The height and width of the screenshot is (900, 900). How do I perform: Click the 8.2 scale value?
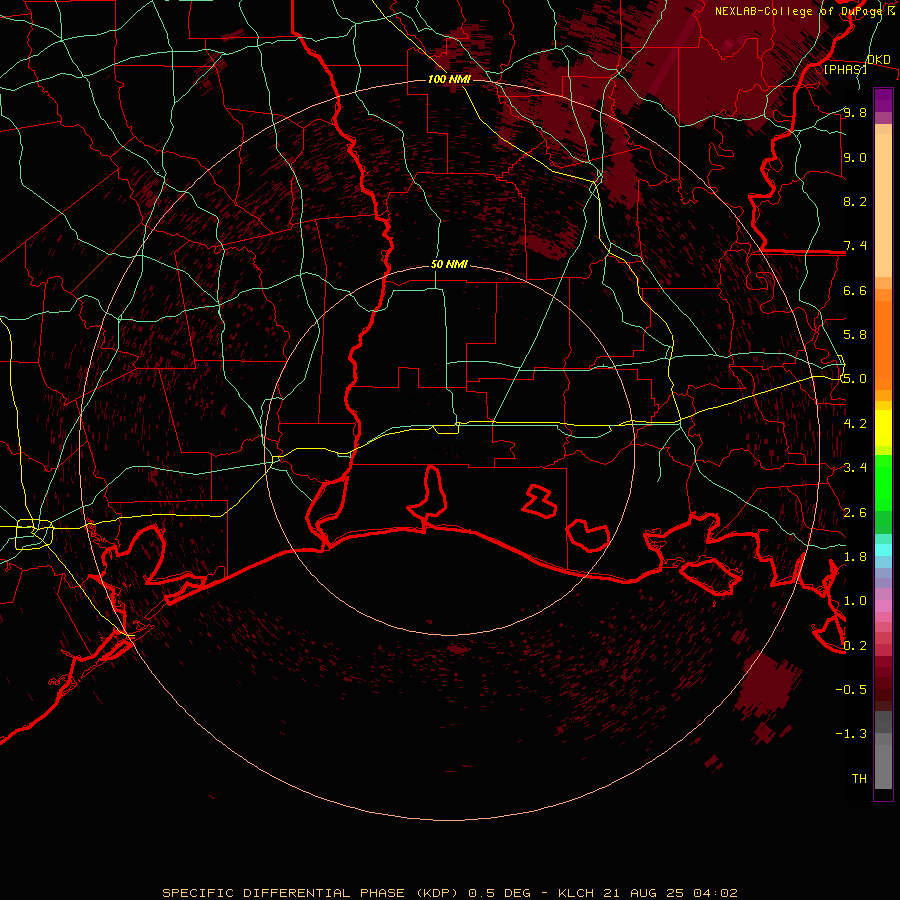click(x=855, y=201)
